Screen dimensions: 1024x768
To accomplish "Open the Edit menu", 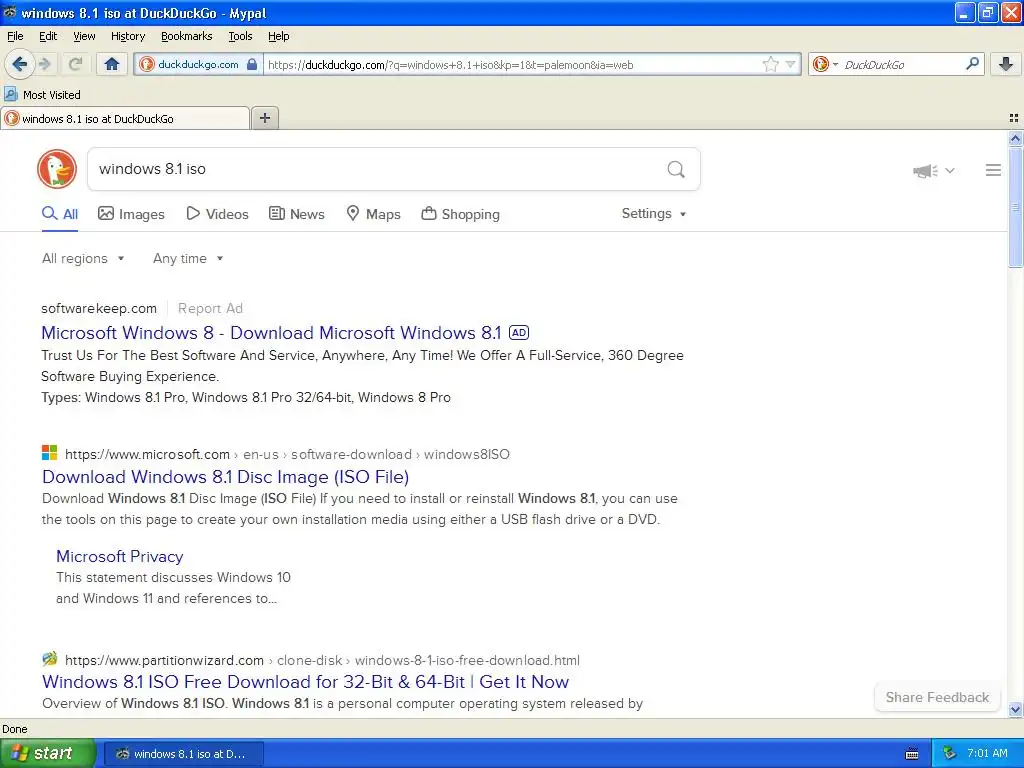I will 48,36.
